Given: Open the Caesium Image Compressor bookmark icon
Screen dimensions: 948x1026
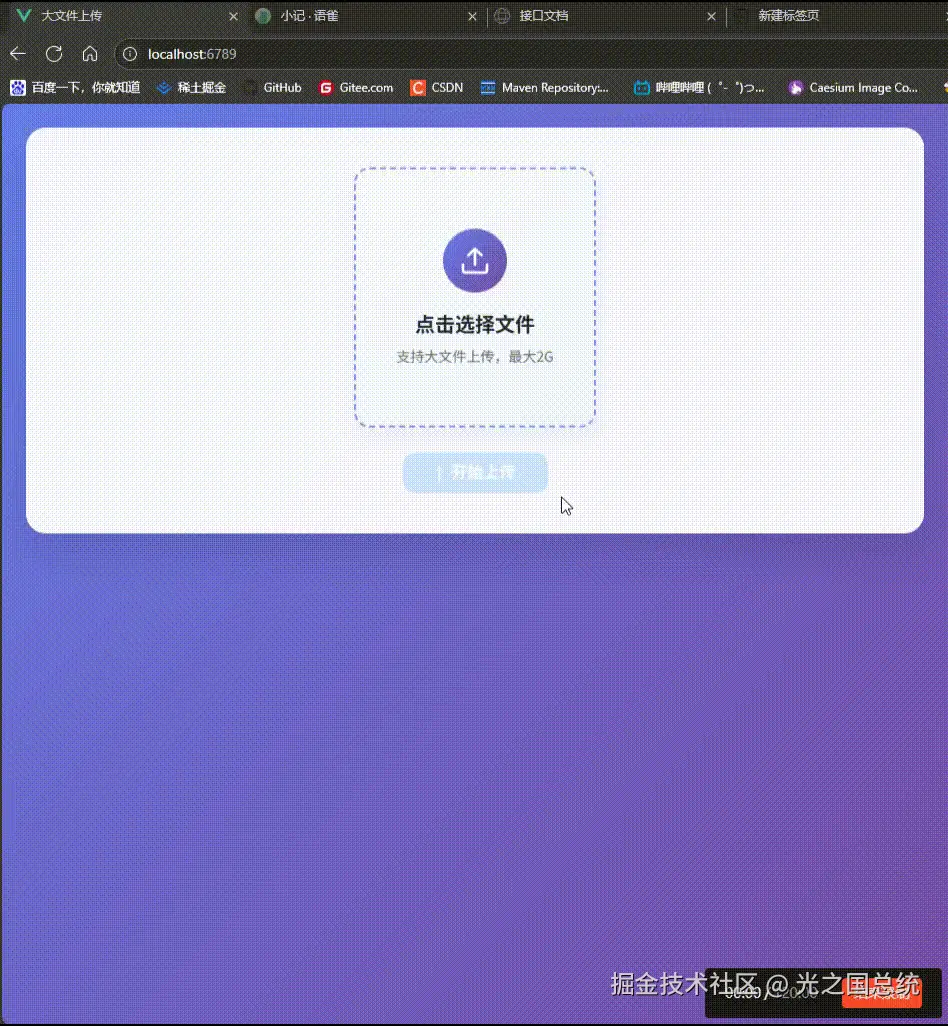Looking at the screenshot, I should coord(795,88).
